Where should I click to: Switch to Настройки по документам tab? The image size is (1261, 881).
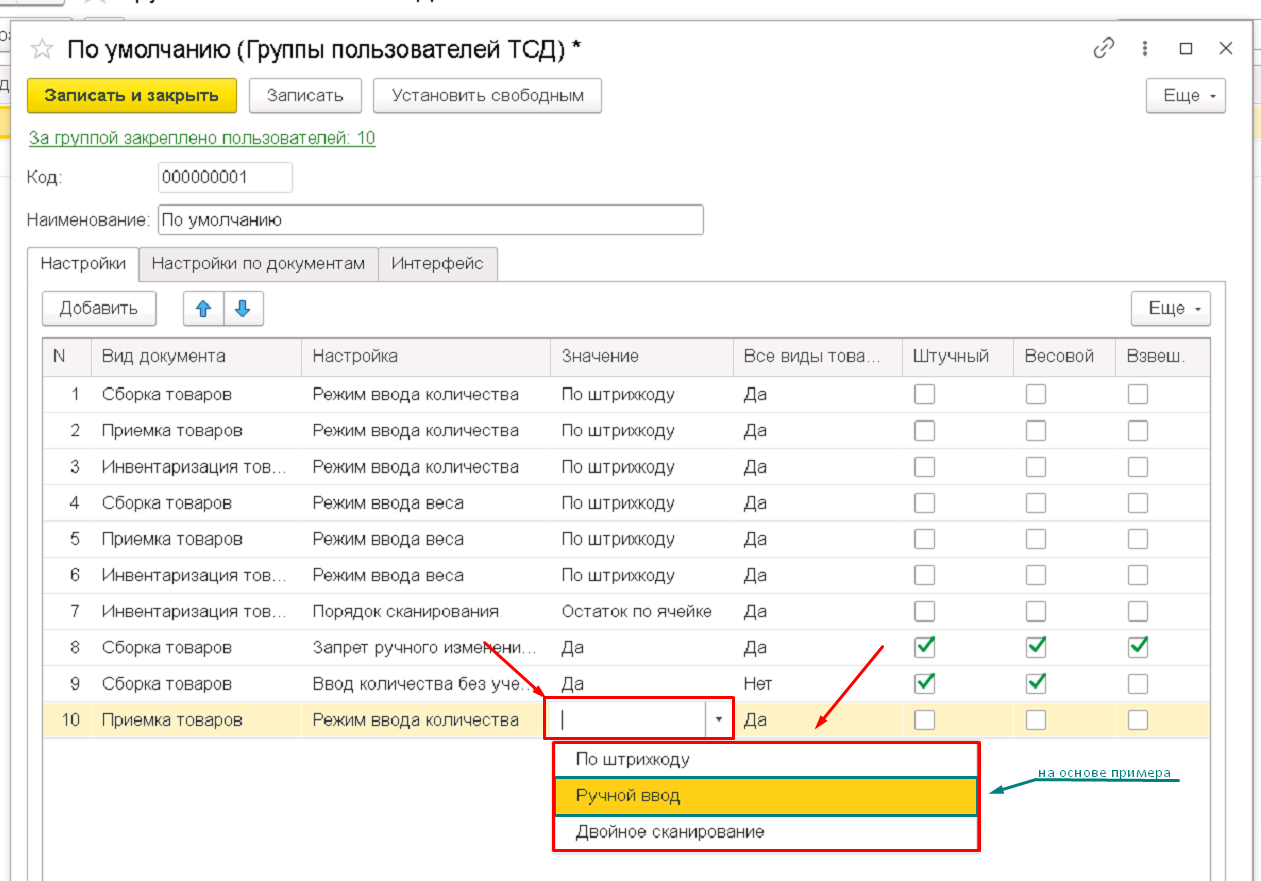[x=258, y=264]
